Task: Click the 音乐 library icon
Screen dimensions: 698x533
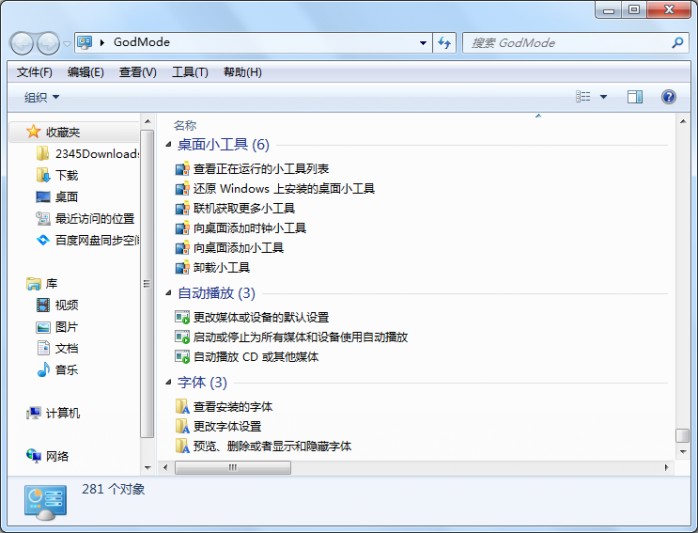Action: pos(43,369)
